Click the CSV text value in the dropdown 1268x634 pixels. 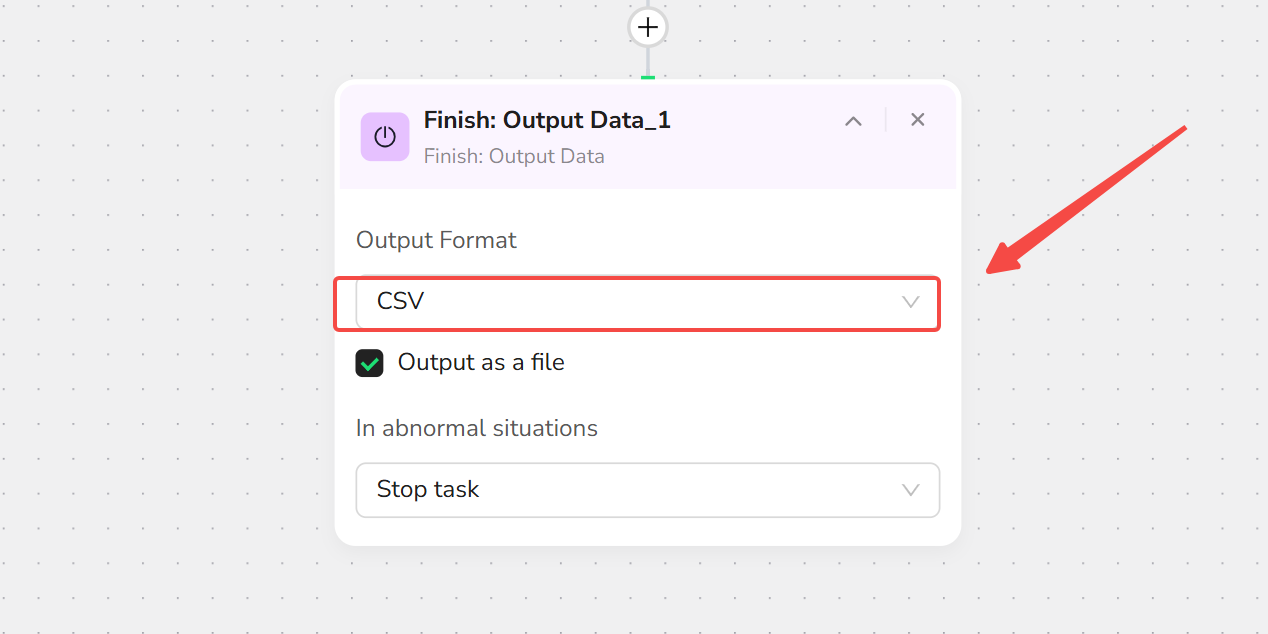pyautogui.click(x=400, y=301)
